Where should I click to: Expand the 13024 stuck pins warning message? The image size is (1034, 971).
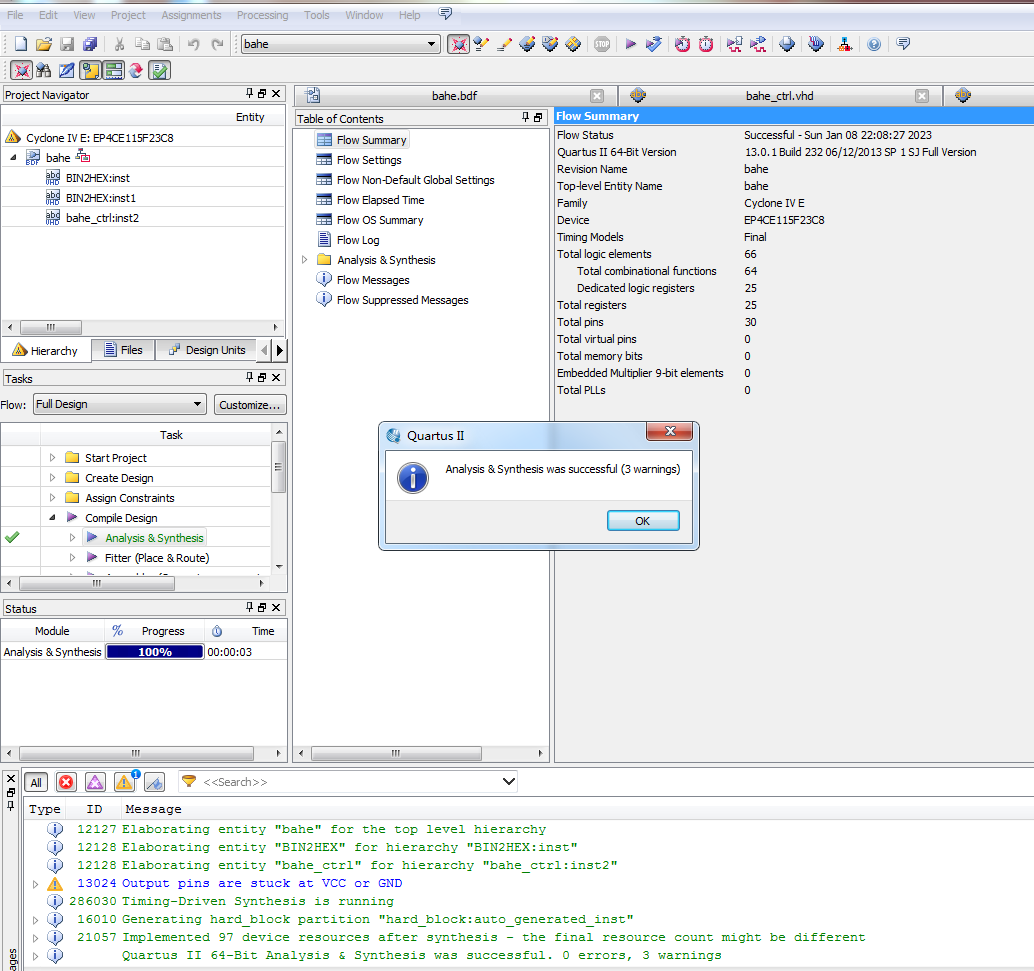point(36,884)
